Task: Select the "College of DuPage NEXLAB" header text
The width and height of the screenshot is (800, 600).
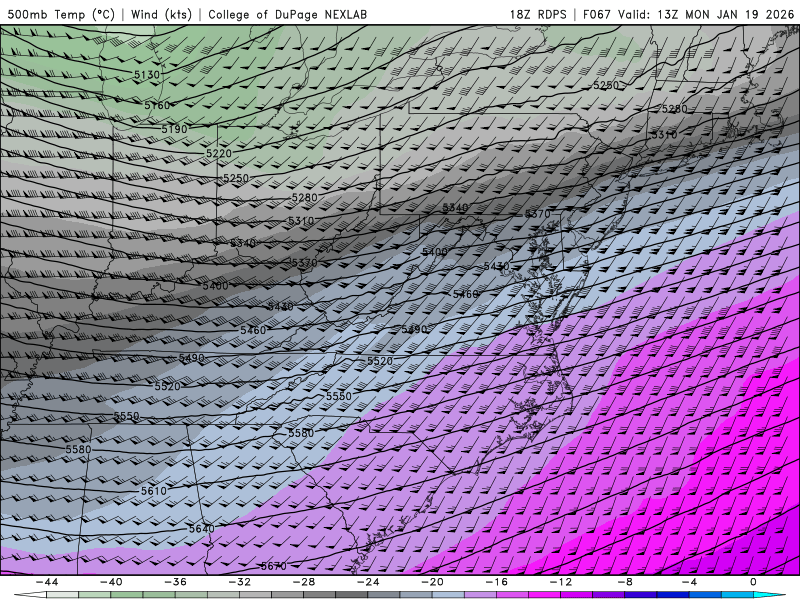Action: (288, 14)
